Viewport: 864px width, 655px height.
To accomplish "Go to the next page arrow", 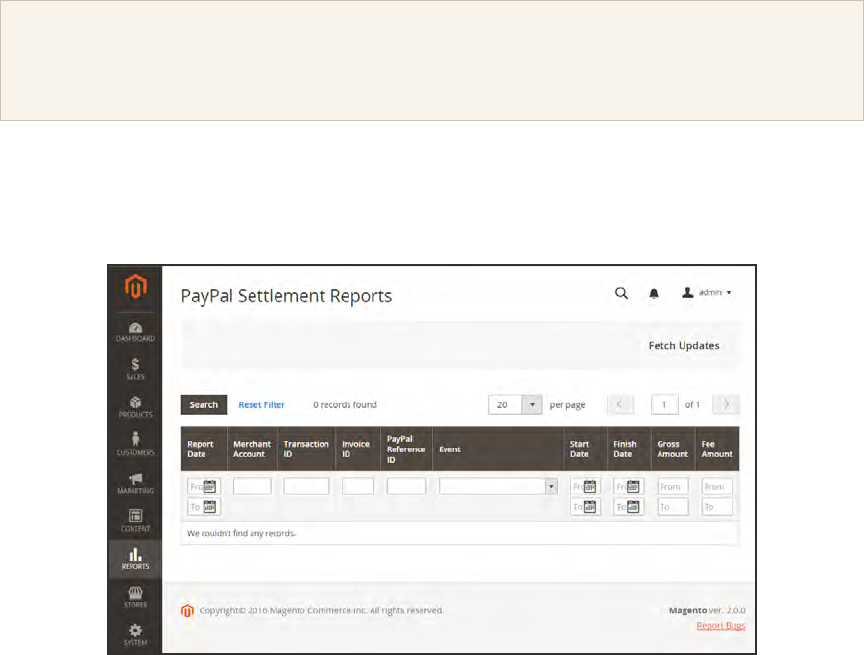I will point(726,405).
